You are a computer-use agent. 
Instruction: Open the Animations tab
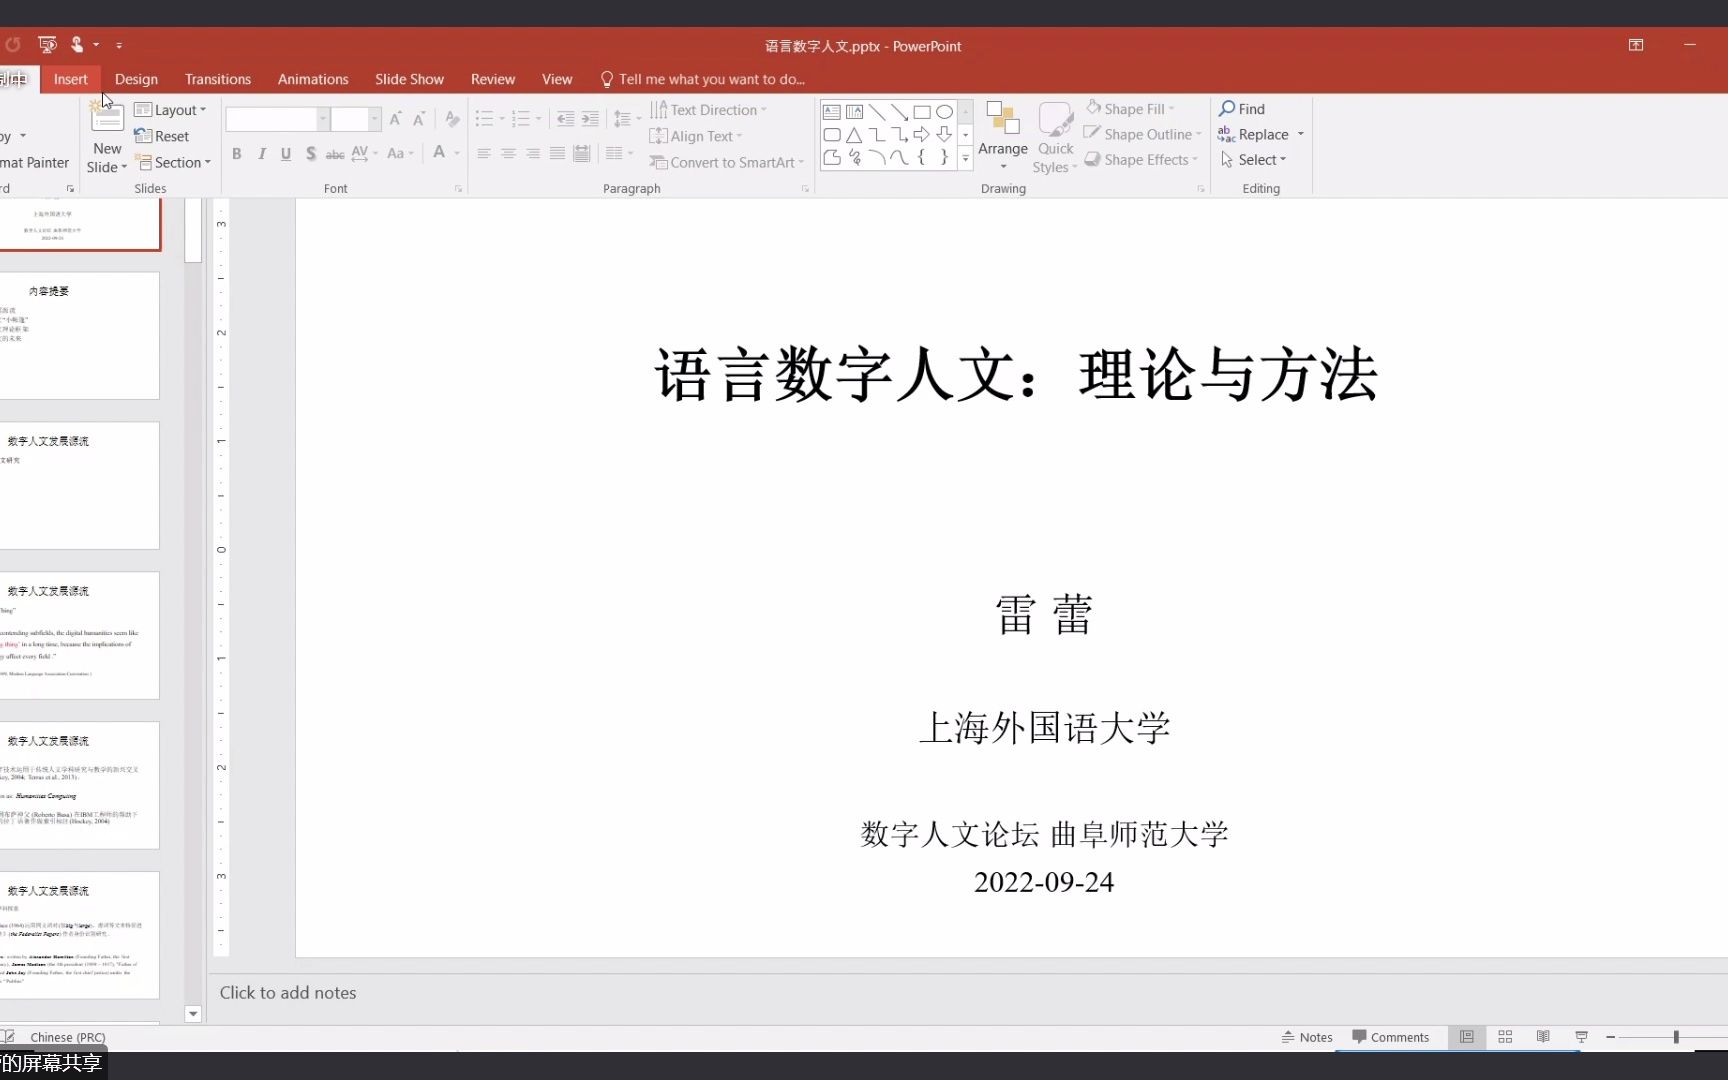[x=313, y=79]
